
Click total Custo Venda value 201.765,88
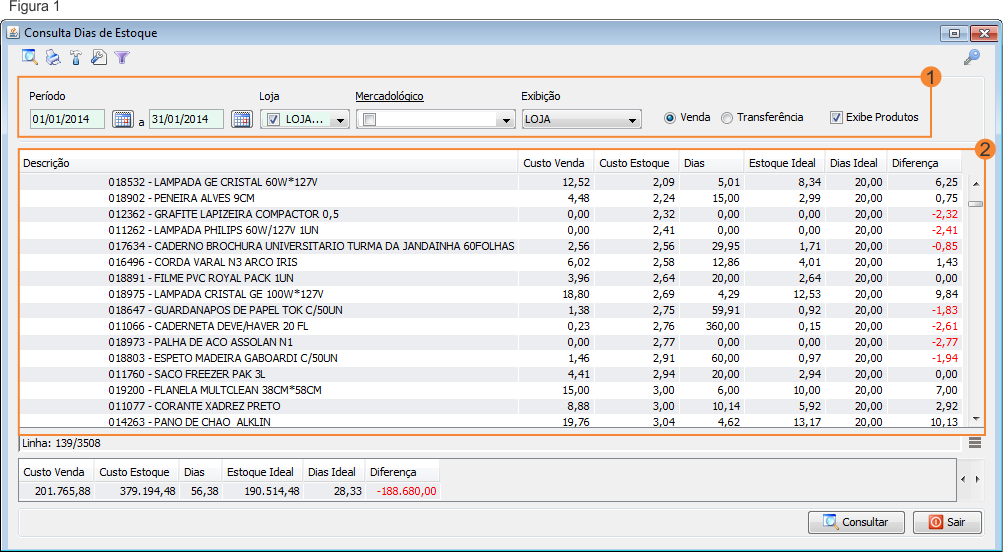(x=63, y=491)
